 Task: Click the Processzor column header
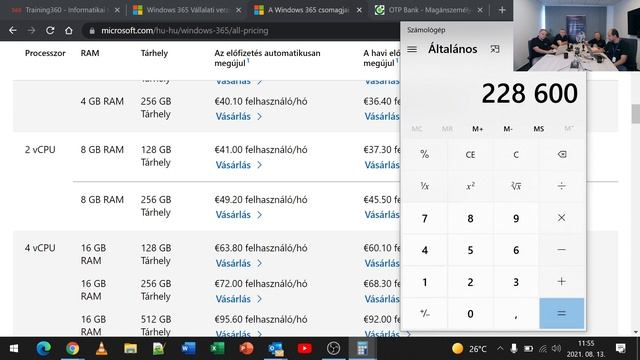(x=45, y=53)
